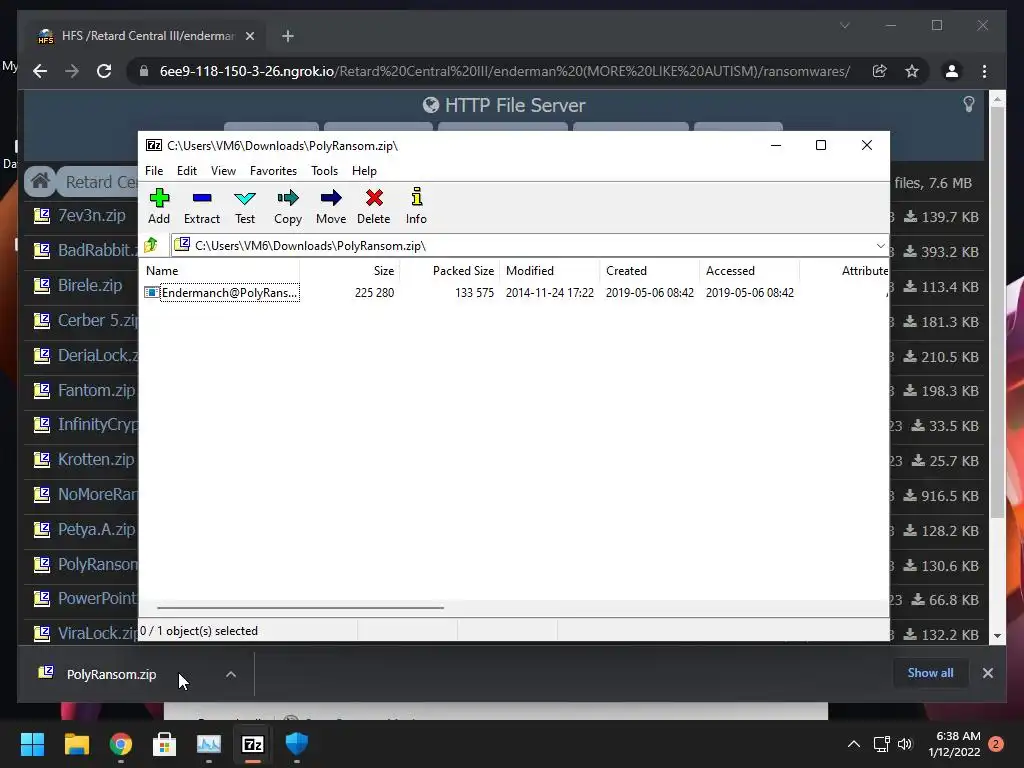Open the Tools menu in 7-Zip

point(325,170)
